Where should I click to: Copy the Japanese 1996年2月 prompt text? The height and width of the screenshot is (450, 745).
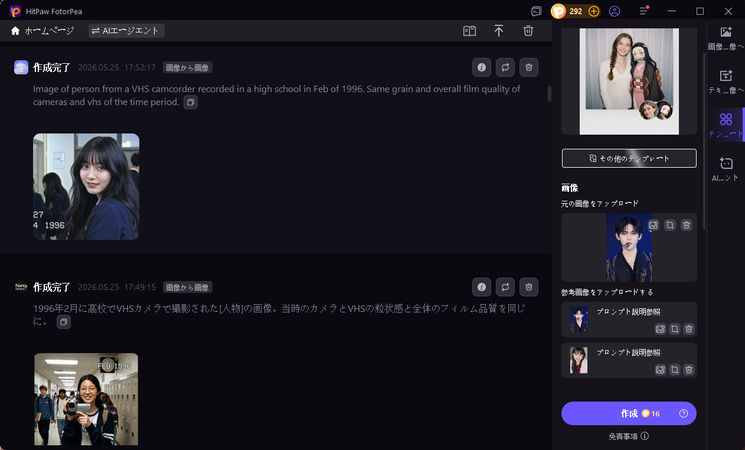(x=63, y=322)
